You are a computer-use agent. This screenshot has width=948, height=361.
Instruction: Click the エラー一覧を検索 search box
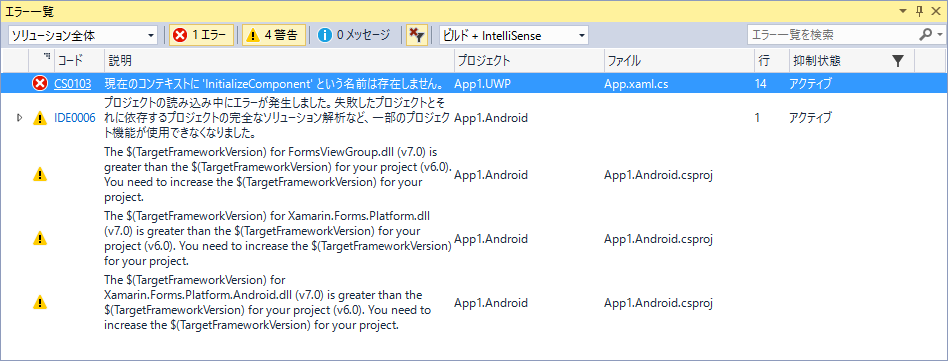coord(832,36)
